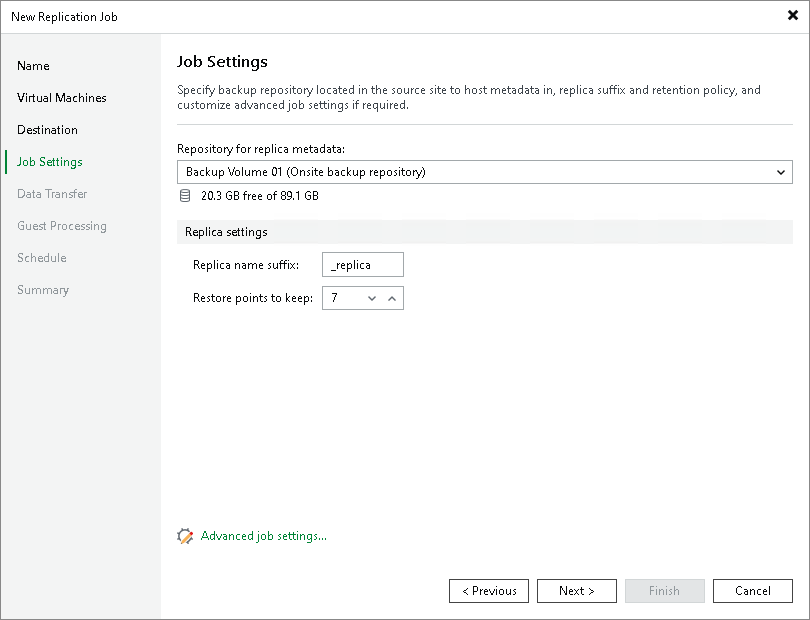Click inside the Replica name suffix field

pos(362,264)
